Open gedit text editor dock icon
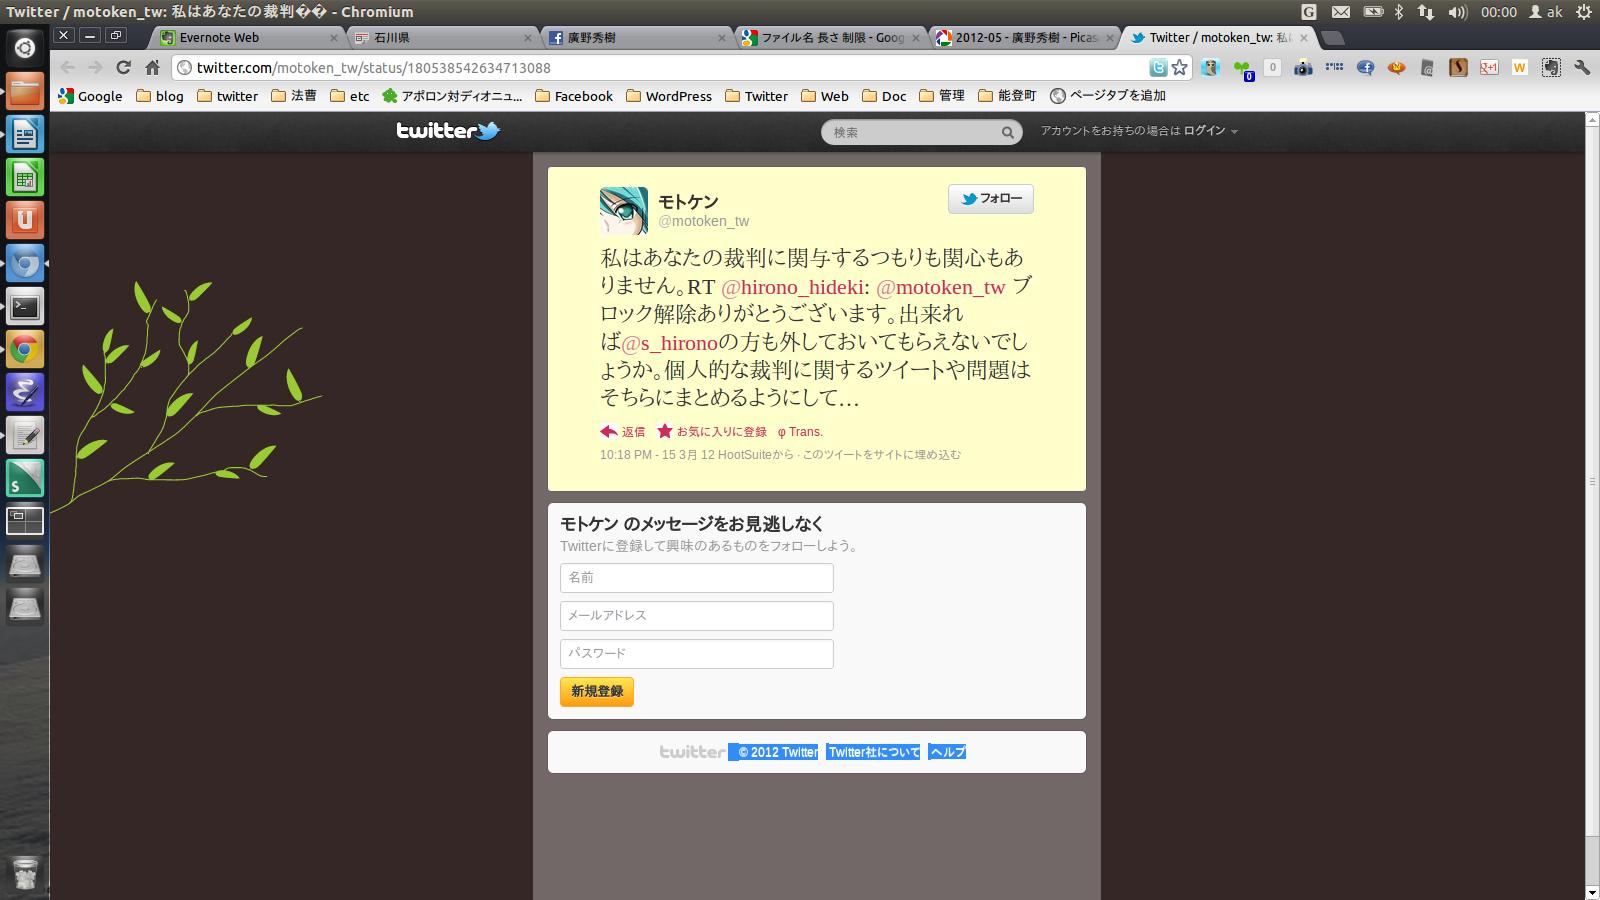 tap(25, 435)
